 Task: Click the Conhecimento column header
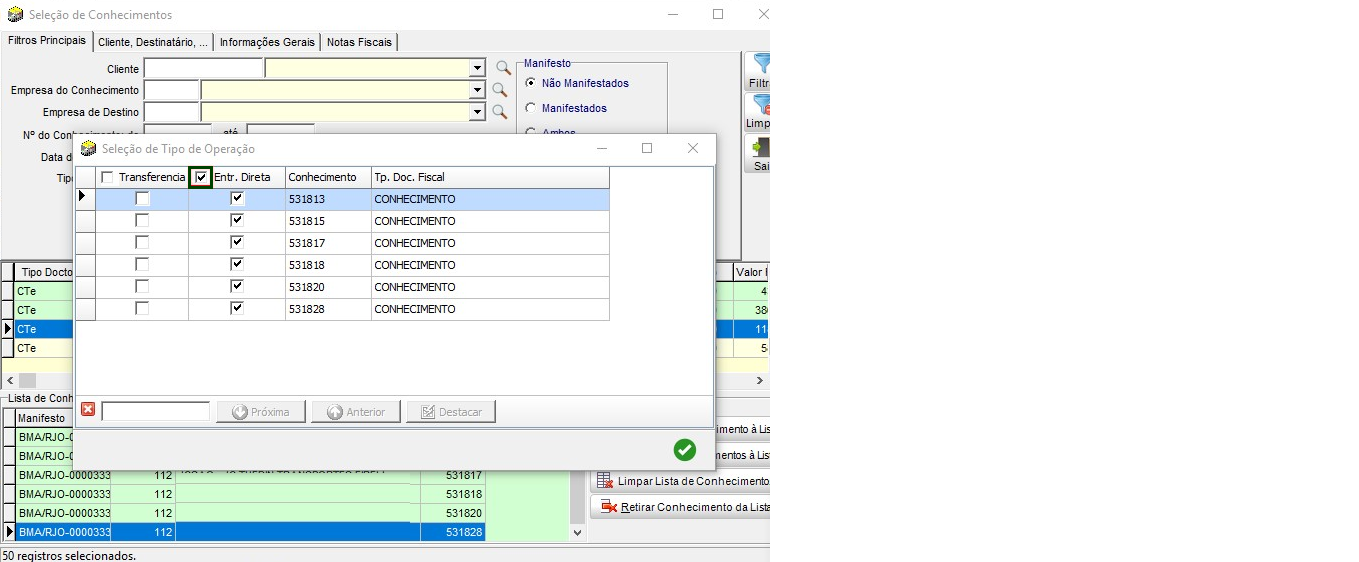328,177
